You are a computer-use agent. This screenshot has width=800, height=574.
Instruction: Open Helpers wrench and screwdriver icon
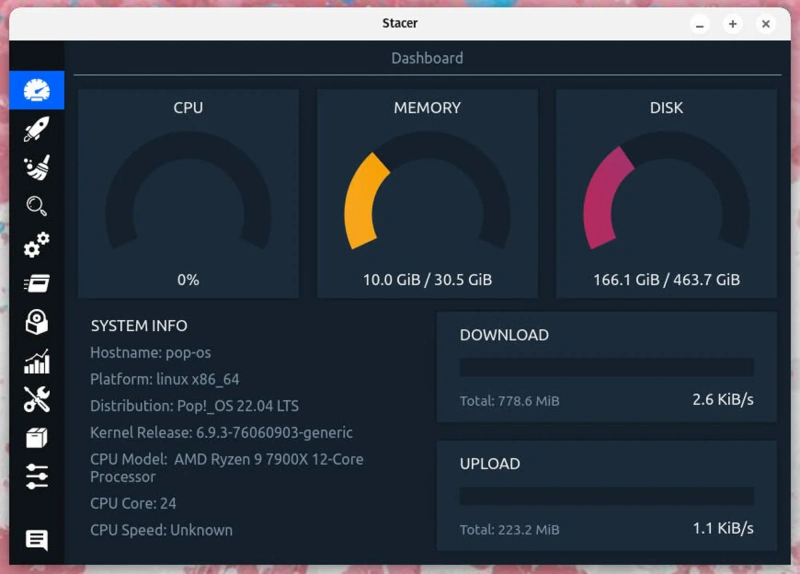[37, 400]
